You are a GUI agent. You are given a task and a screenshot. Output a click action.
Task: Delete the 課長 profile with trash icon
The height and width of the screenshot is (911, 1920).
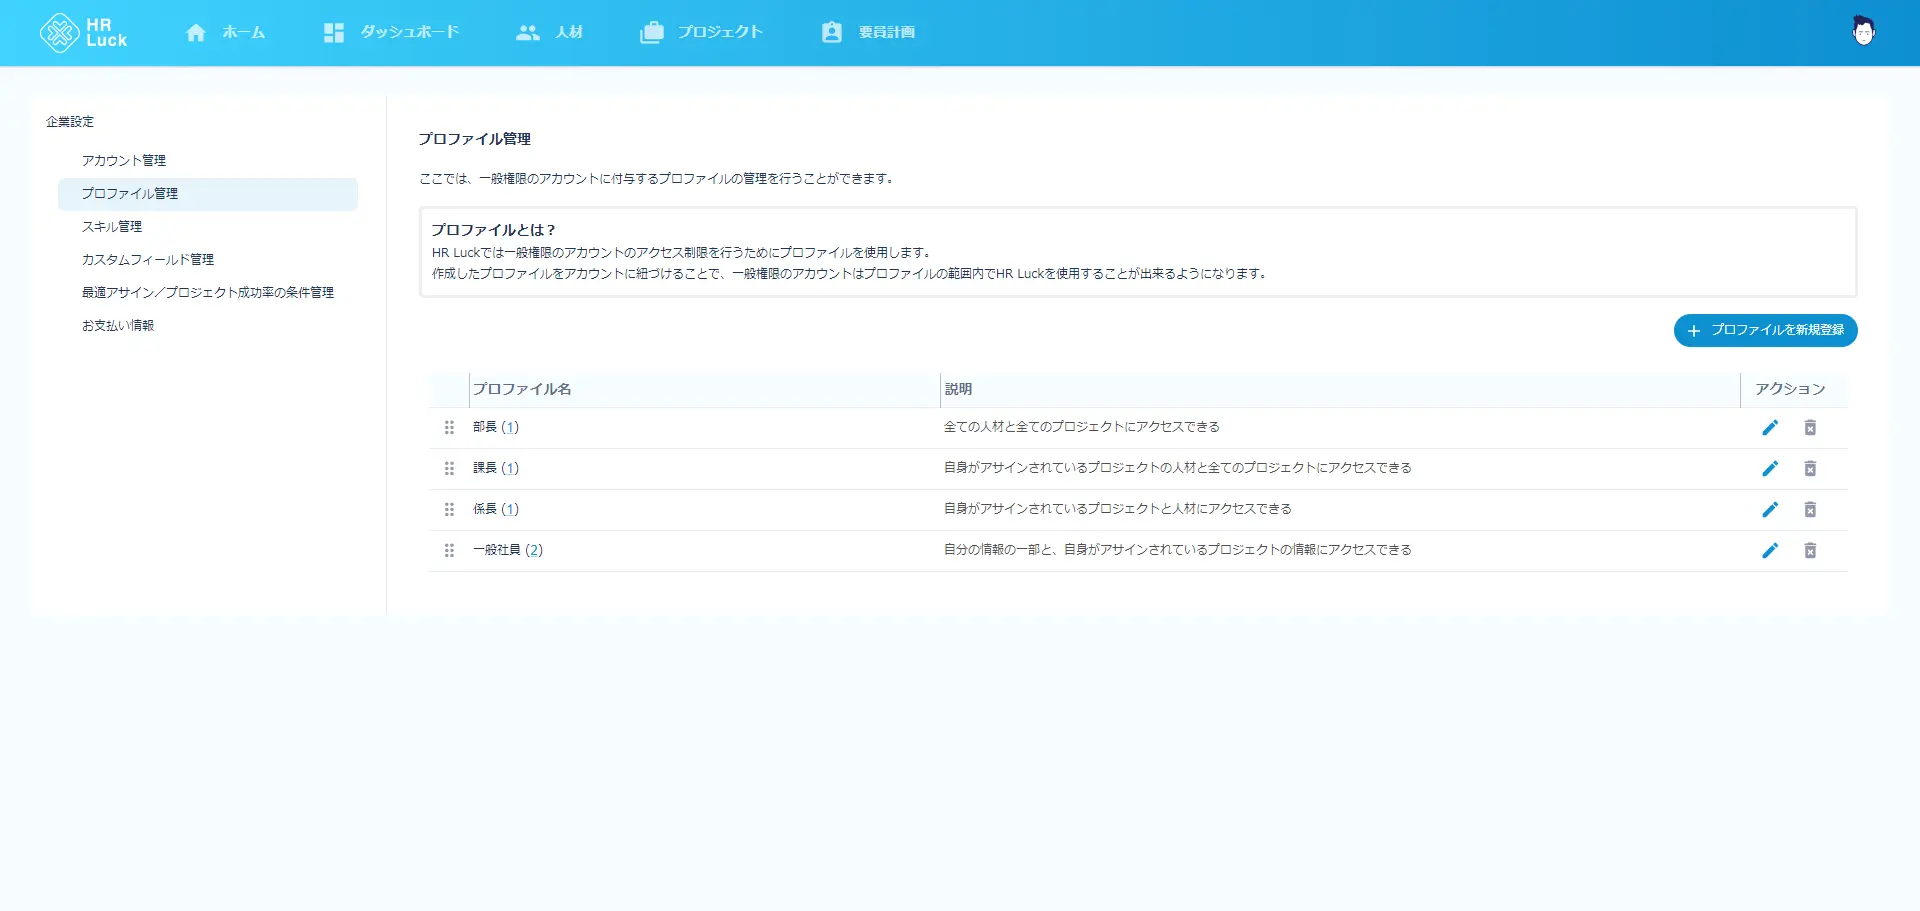pyautogui.click(x=1810, y=469)
